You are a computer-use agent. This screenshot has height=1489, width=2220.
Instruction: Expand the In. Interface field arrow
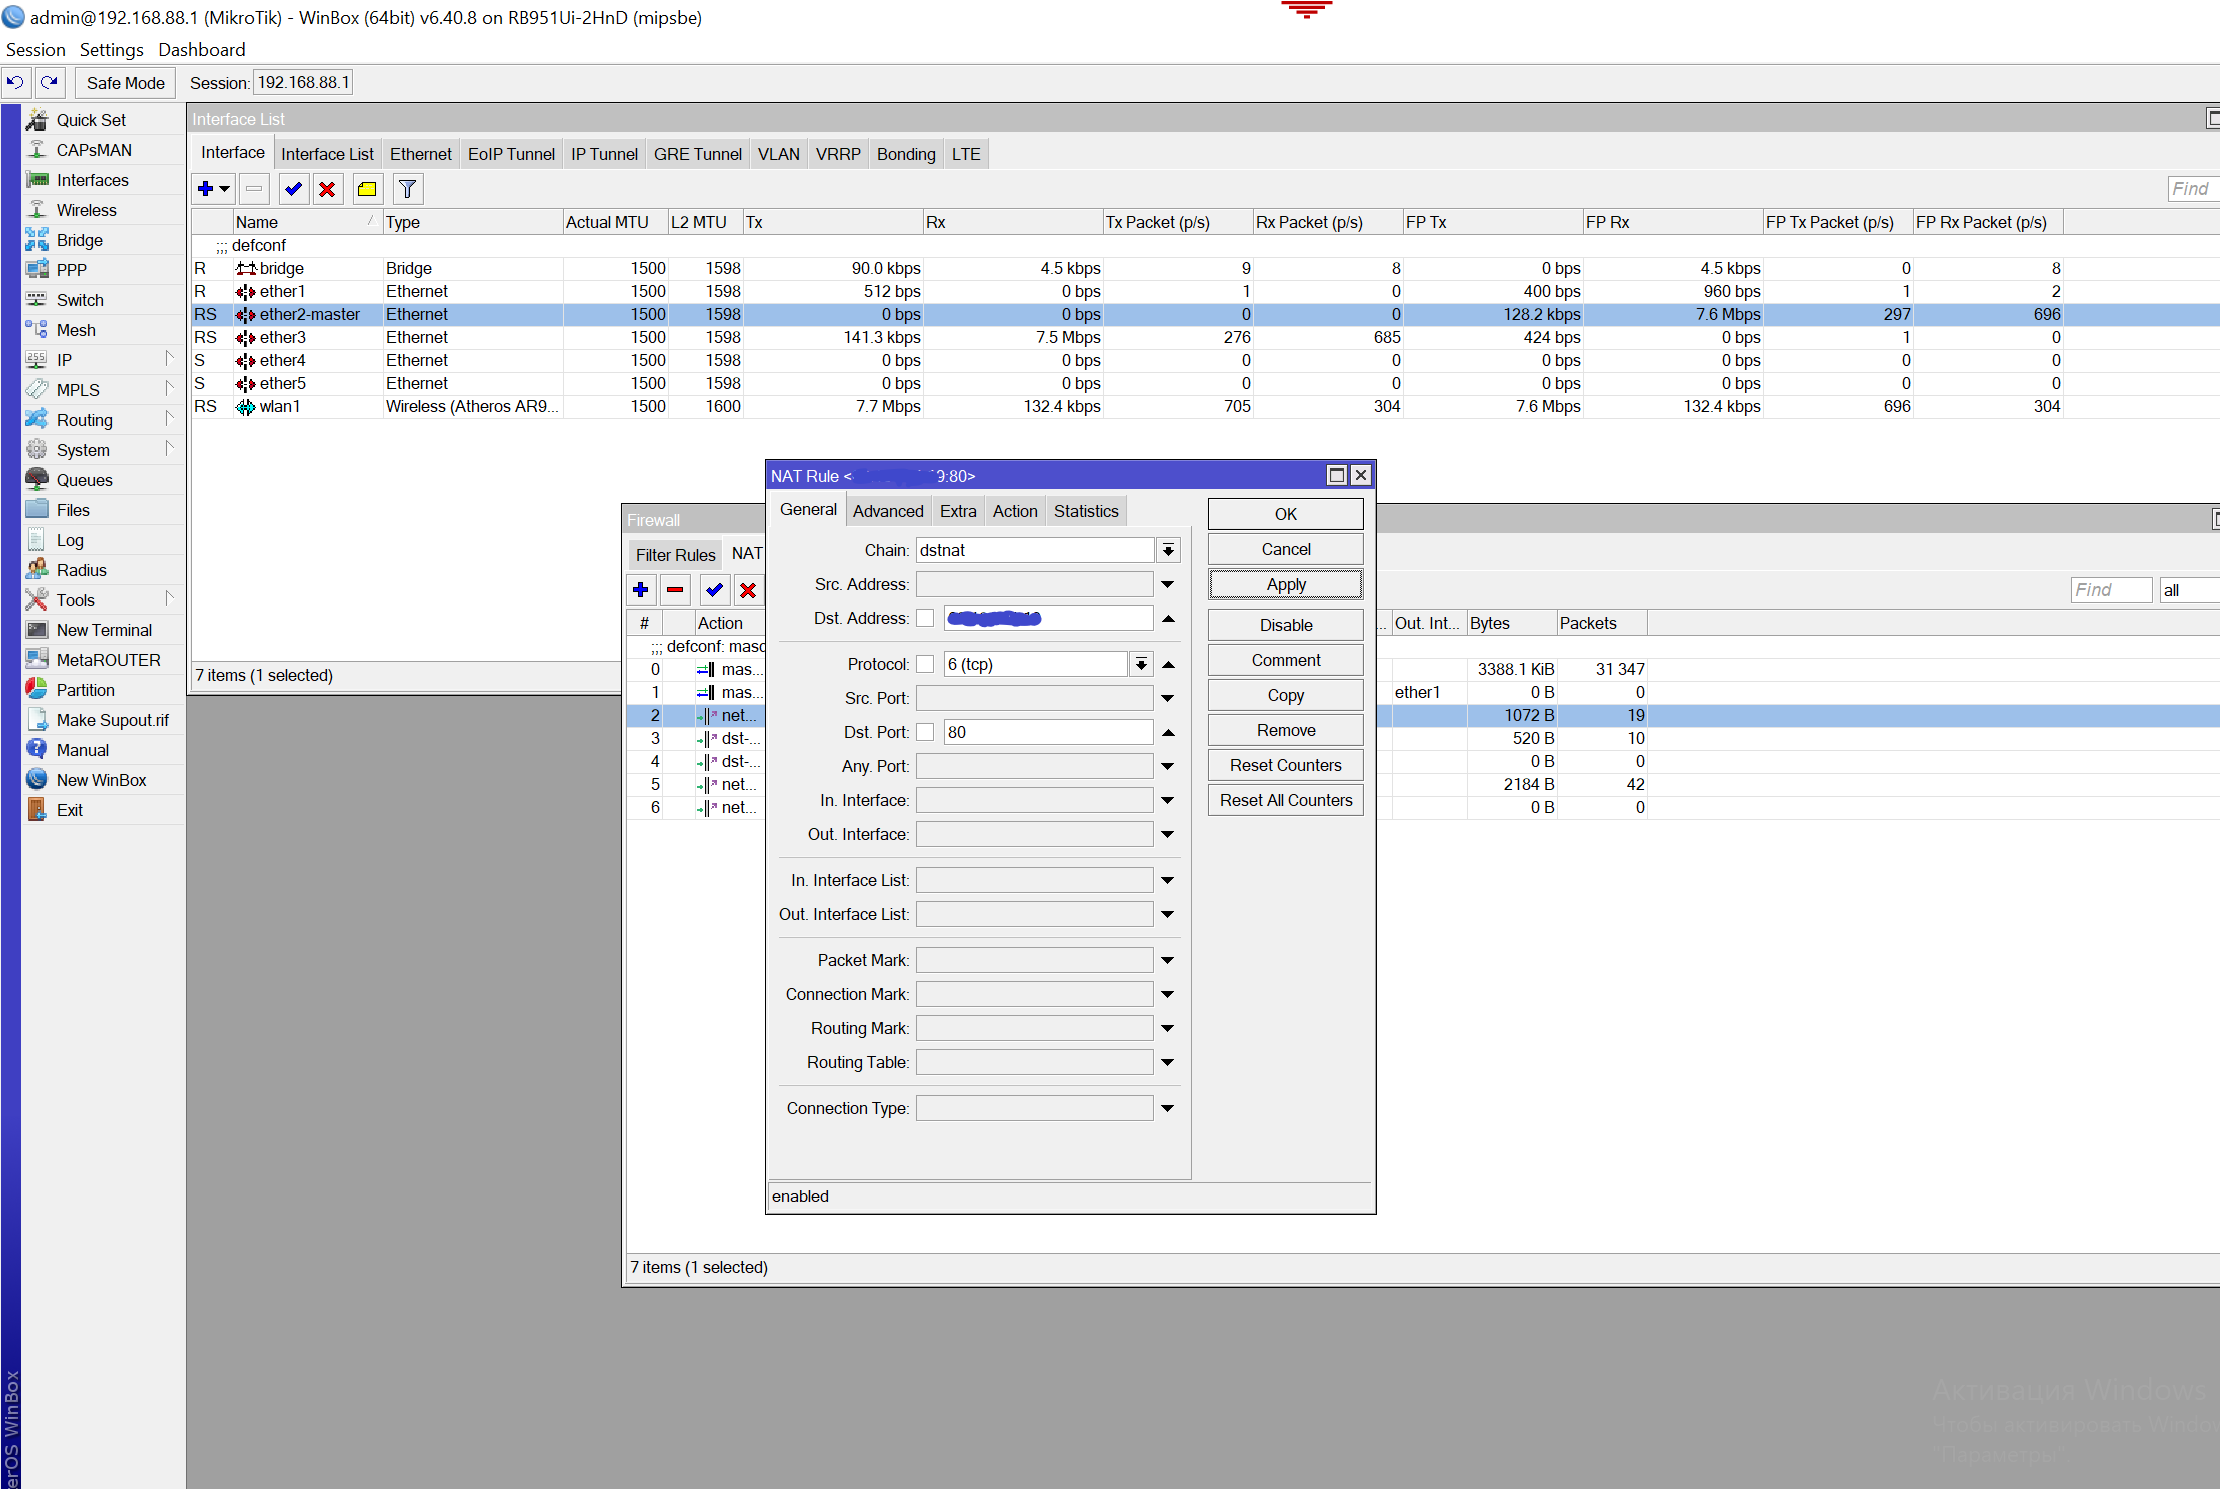click(x=1168, y=800)
